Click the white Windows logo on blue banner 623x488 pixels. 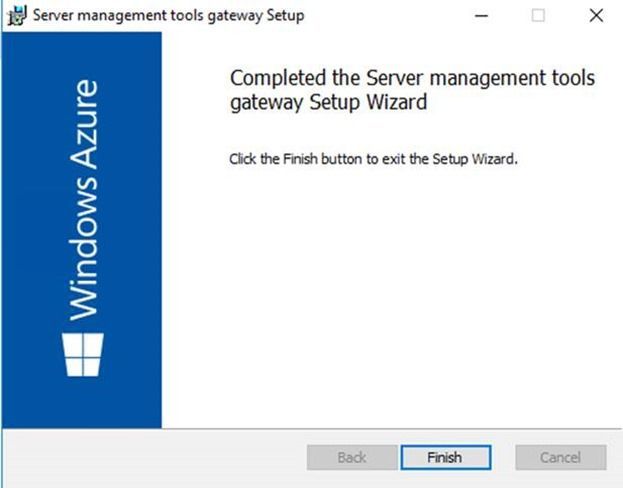pos(82,355)
